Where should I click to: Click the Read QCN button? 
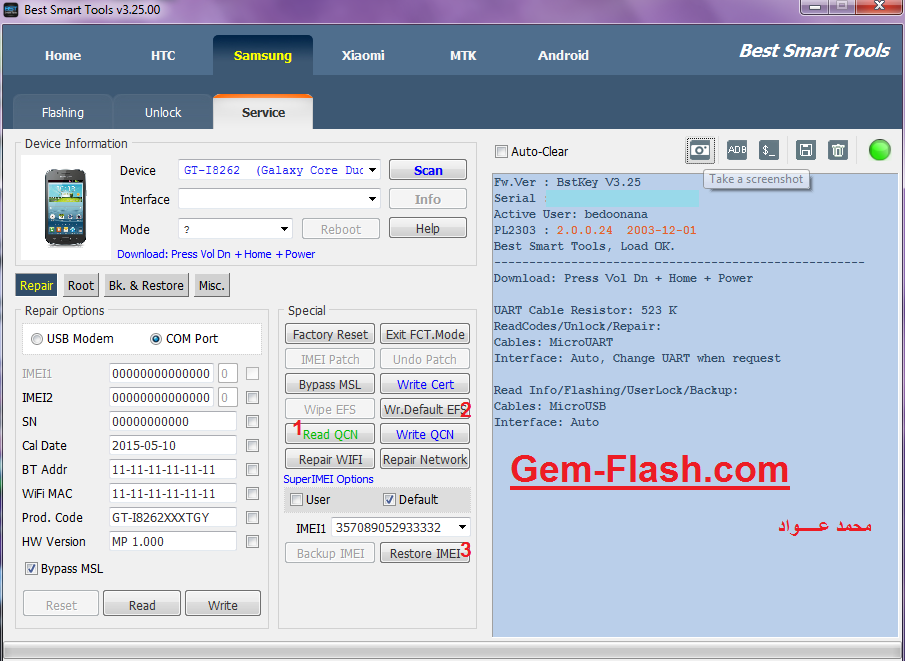click(x=330, y=434)
